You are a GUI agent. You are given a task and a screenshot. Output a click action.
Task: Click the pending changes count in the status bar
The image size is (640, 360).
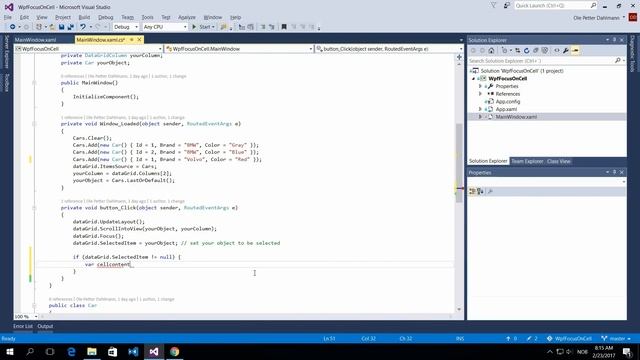(532, 339)
